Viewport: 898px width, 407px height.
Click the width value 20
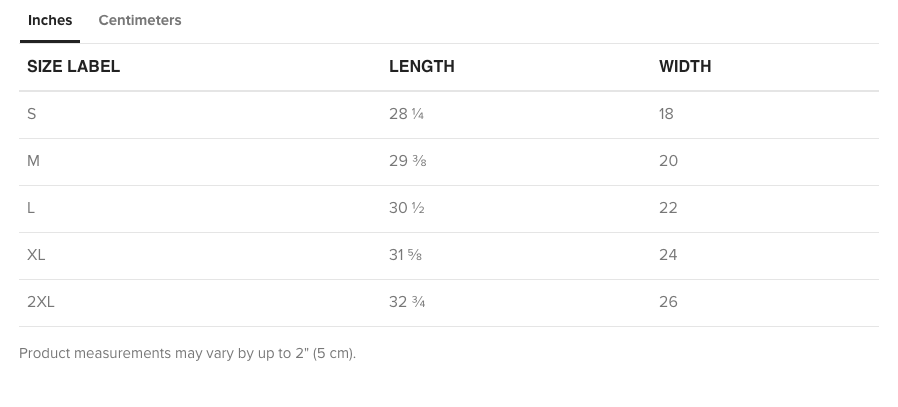[x=668, y=161]
